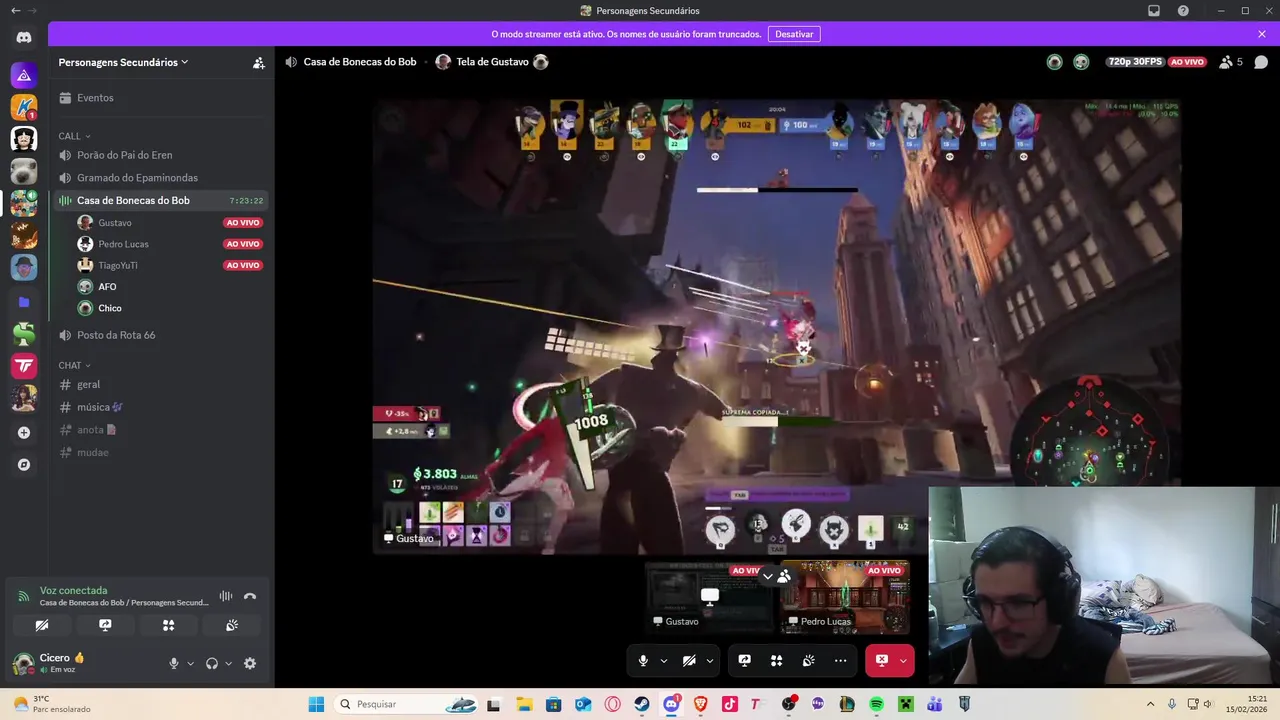The width and height of the screenshot is (1280, 720).
Task: Open Spotify from the taskbar
Action: tap(876, 704)
